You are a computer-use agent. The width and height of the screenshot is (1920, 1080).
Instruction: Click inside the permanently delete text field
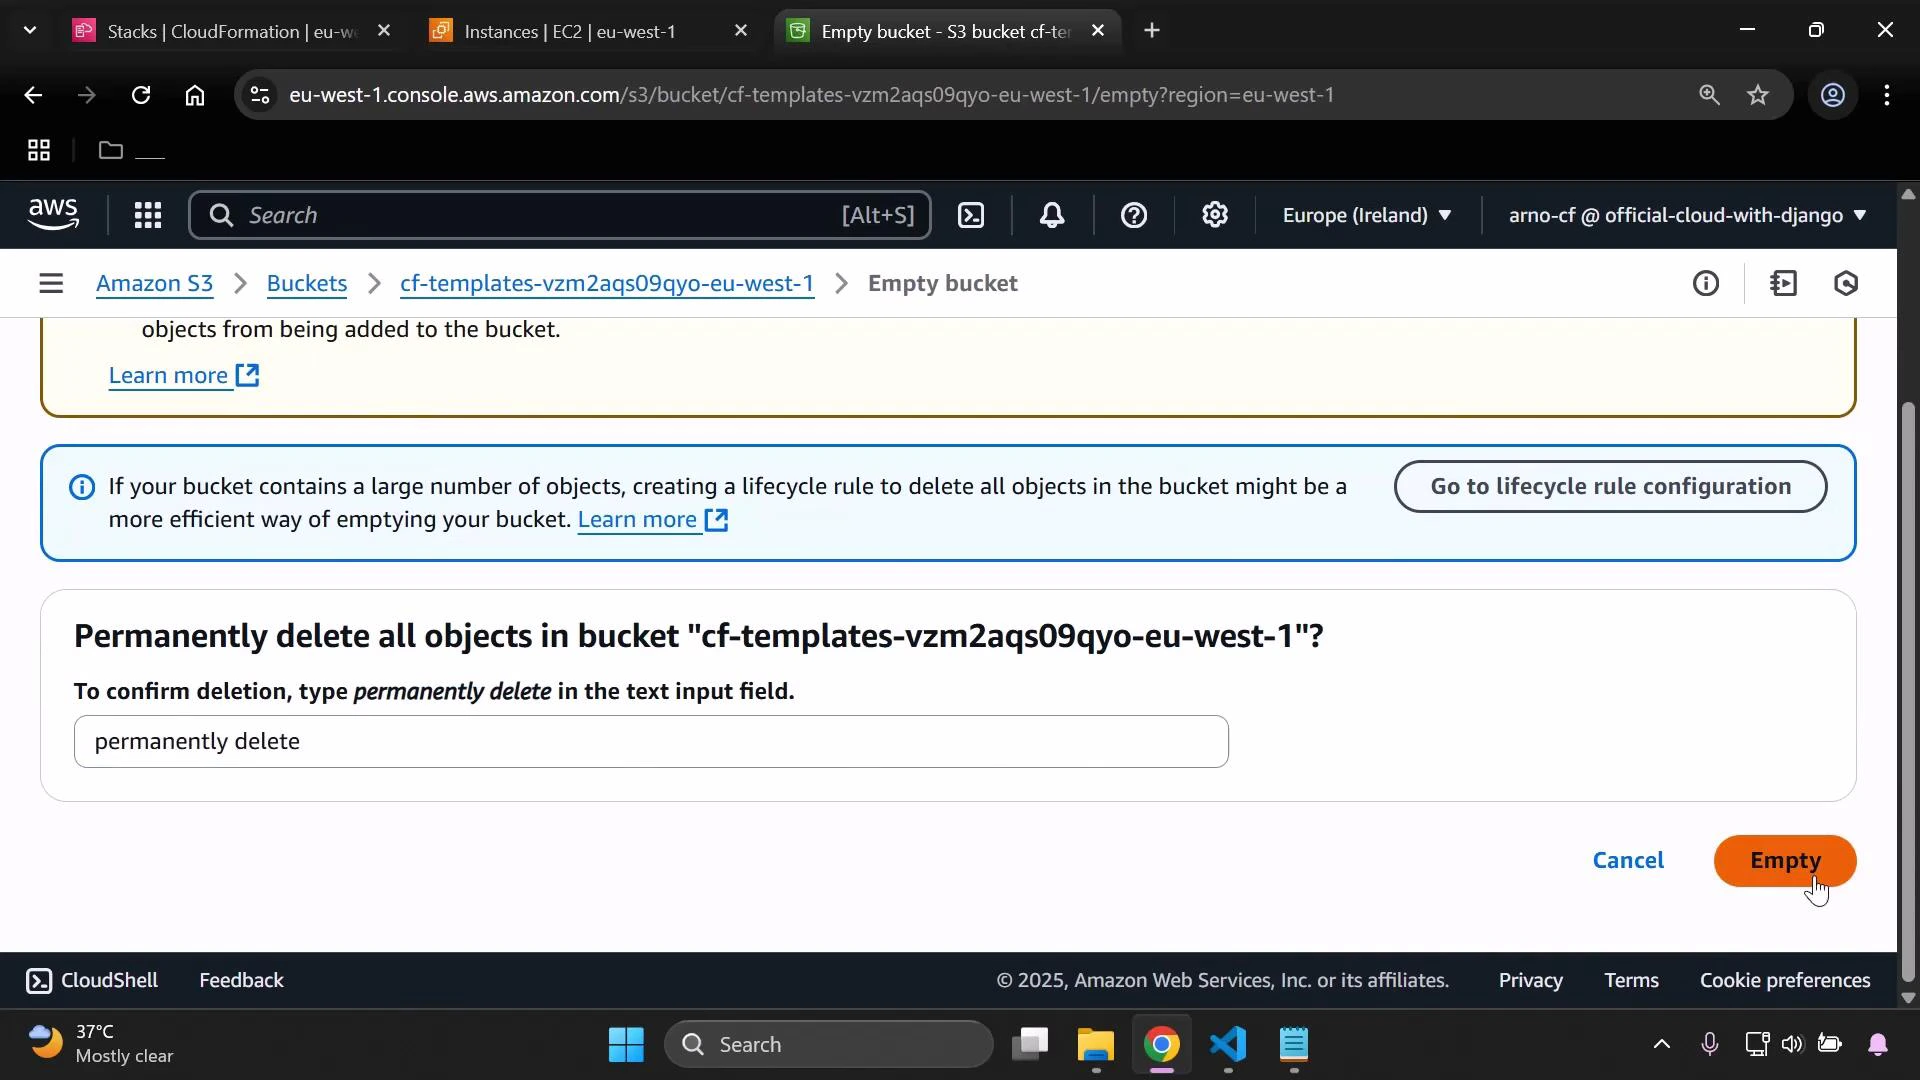(x=650, y=741)
